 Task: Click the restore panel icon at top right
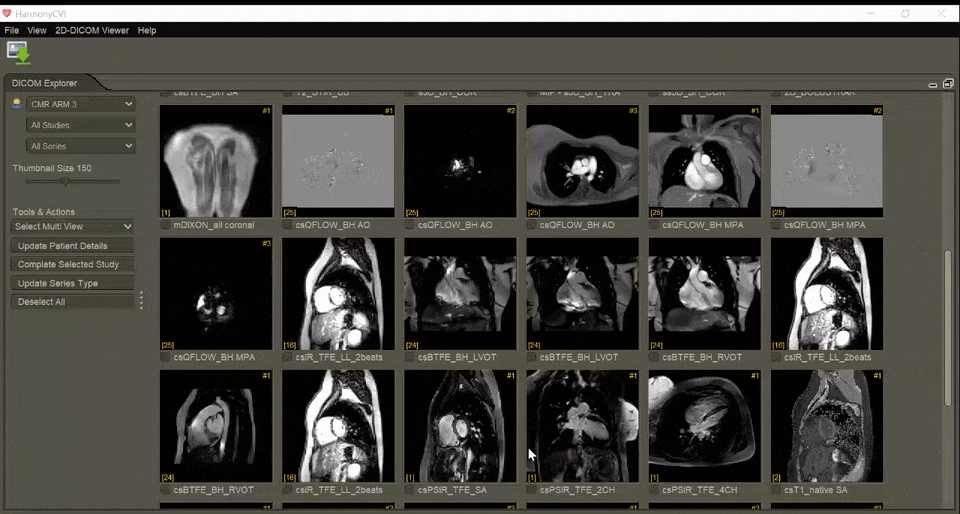pyautogui.click(x=948, y=83)
